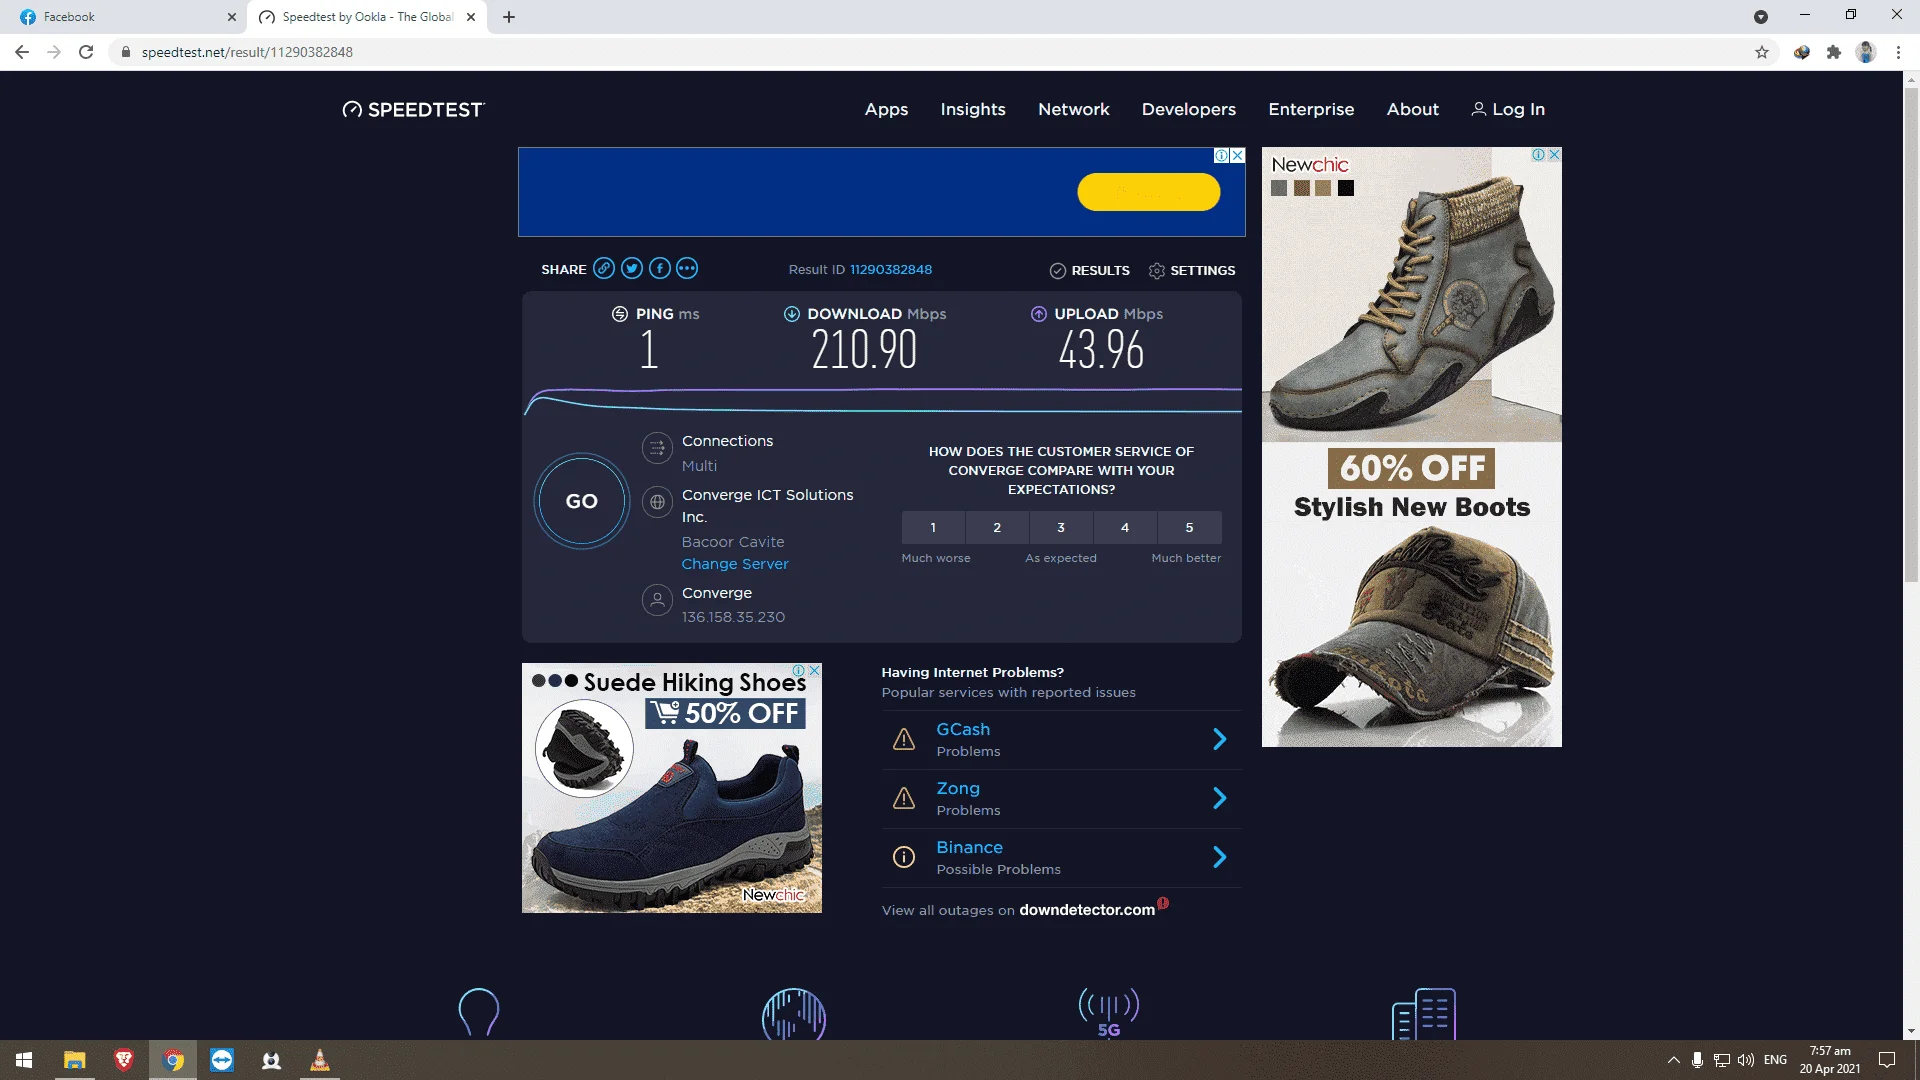
Task: Click the GCash warning icon
Action: [x=904, y=739]
